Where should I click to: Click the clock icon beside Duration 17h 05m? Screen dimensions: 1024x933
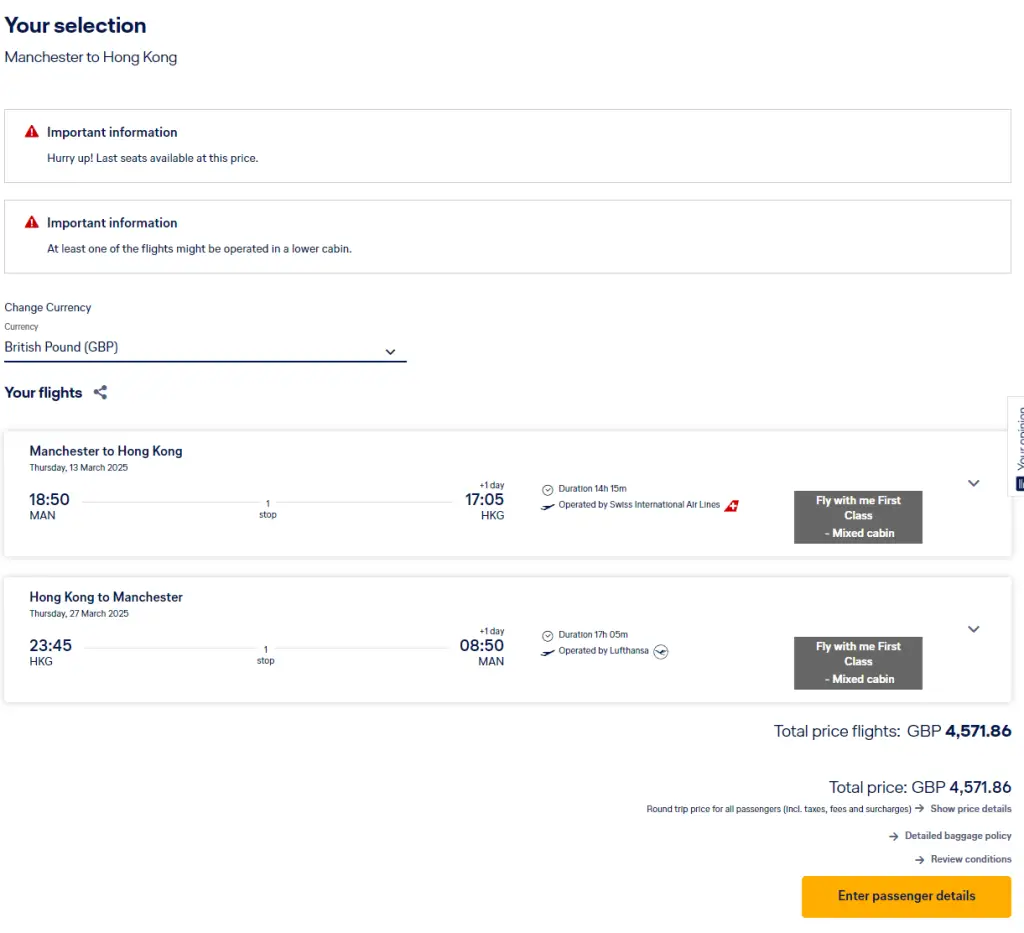[x=547, y=635]
